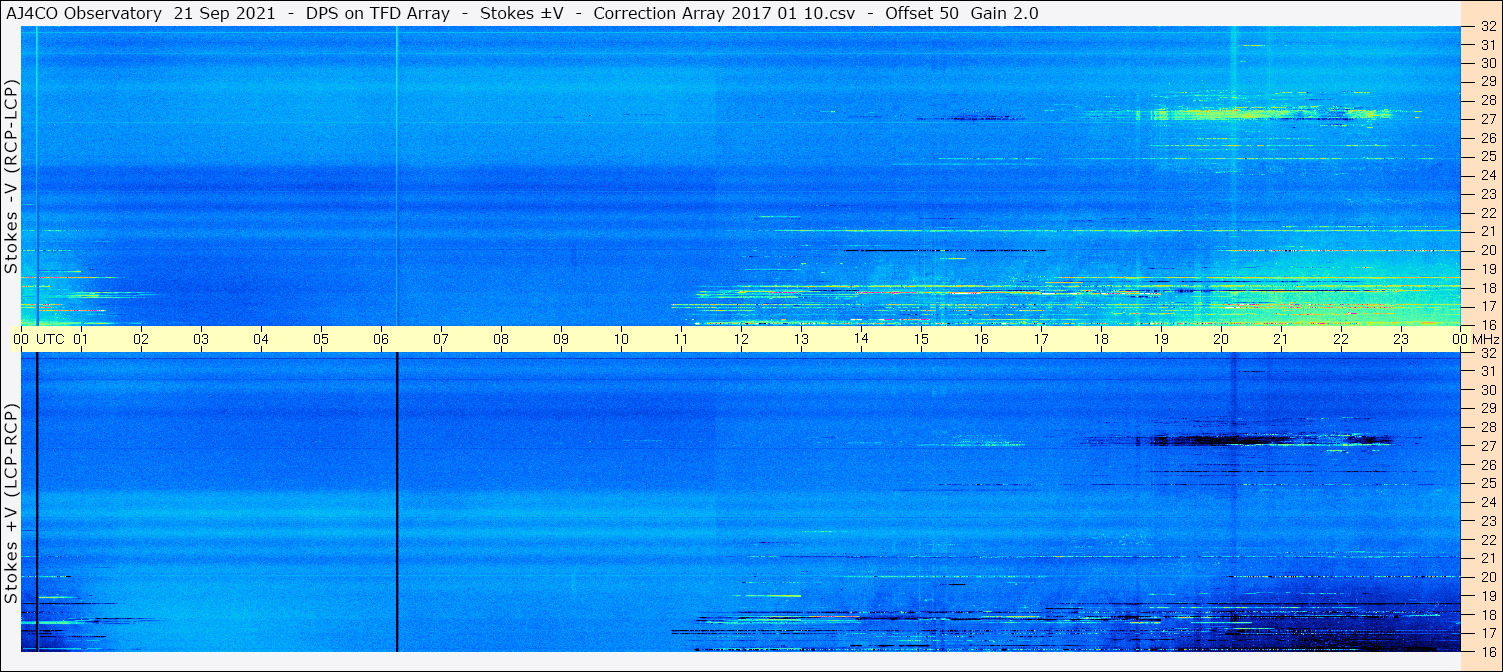Select the 27 MHz label of the upper Stokes -V panel
The image size is (1503, 672).
(x=1488, y=119)
